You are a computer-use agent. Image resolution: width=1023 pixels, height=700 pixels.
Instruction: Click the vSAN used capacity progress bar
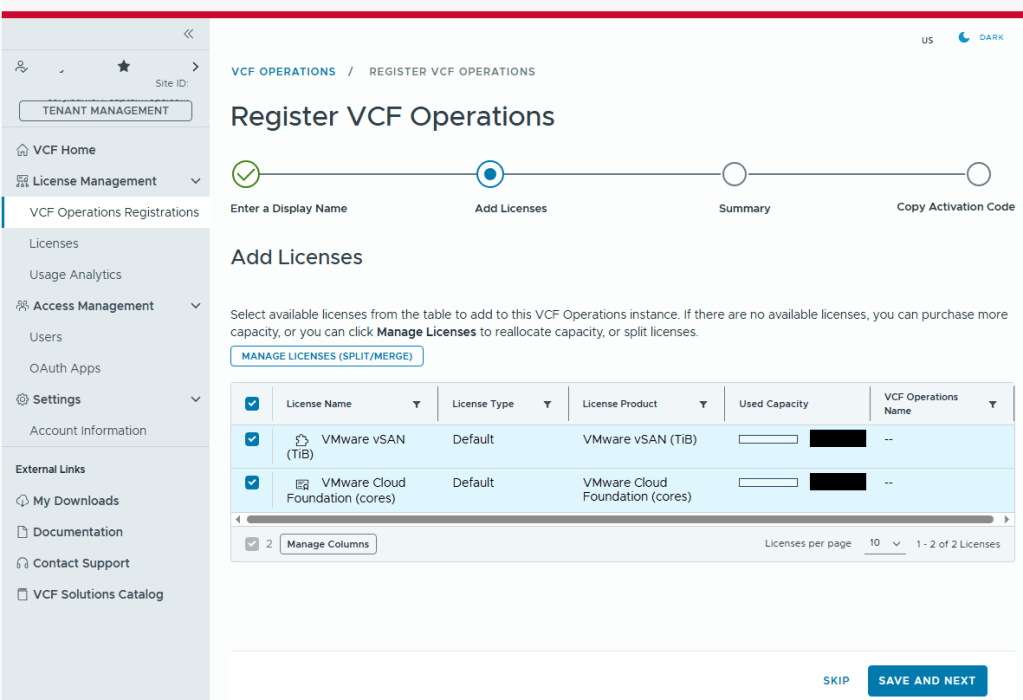(768, 439)
